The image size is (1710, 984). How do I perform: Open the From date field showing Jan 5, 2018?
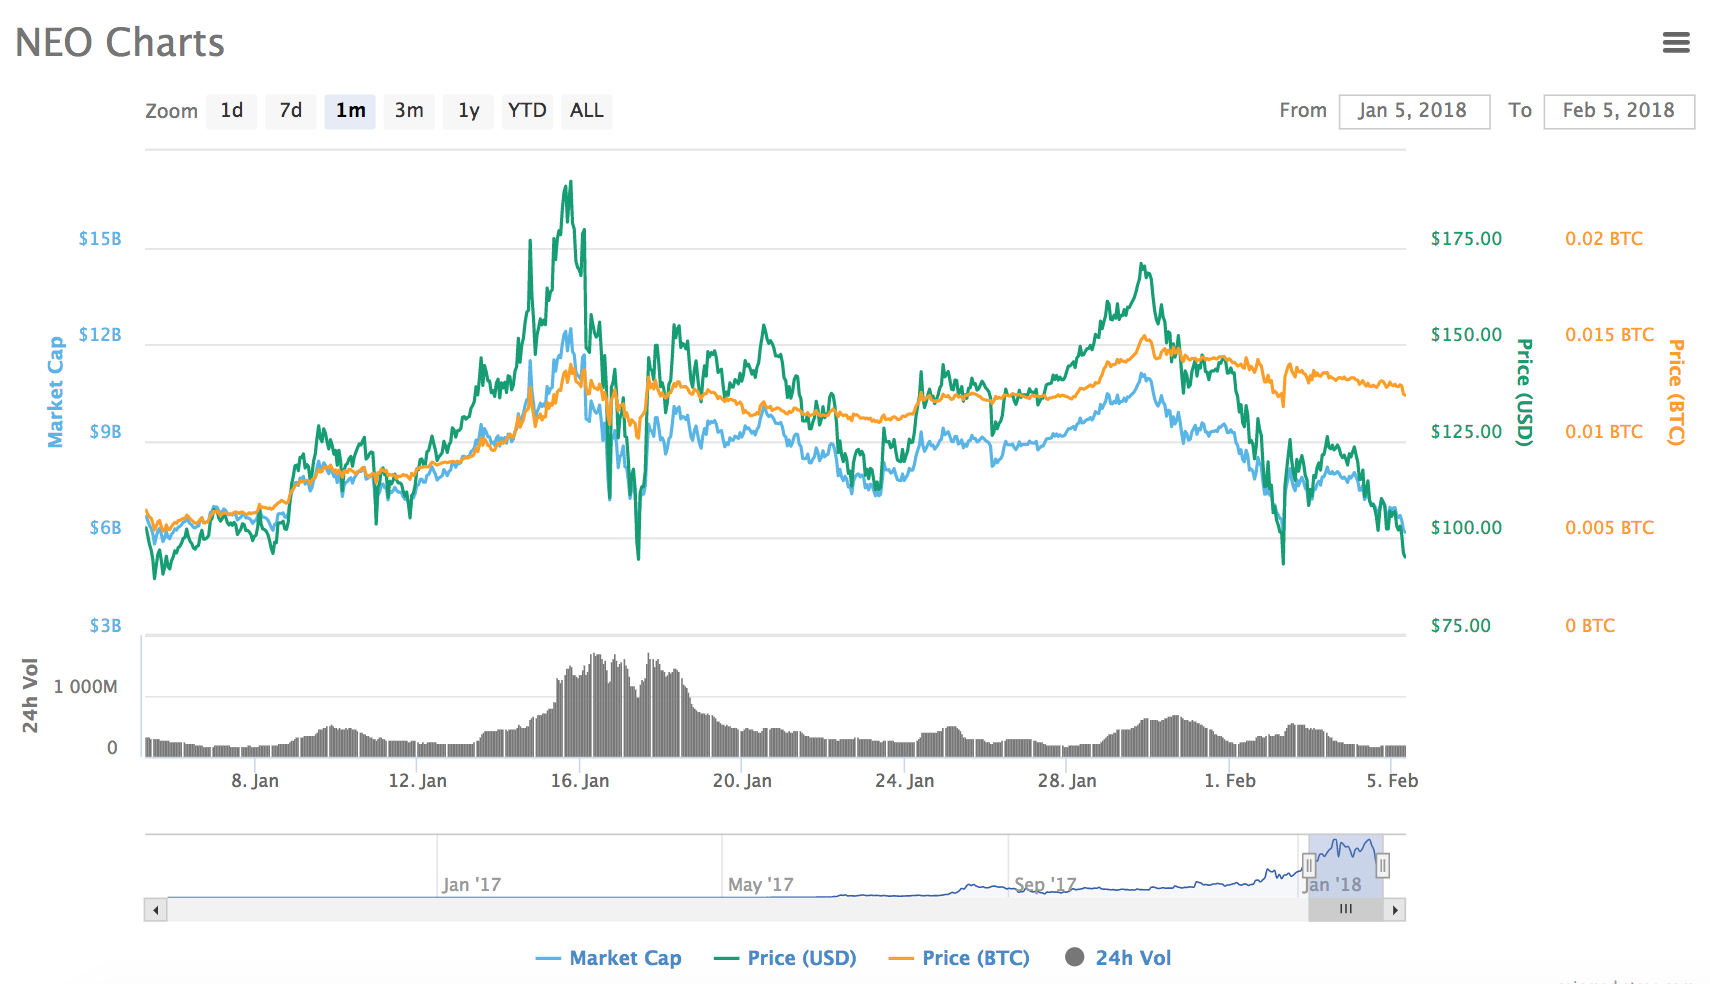tap(1414, 111)
